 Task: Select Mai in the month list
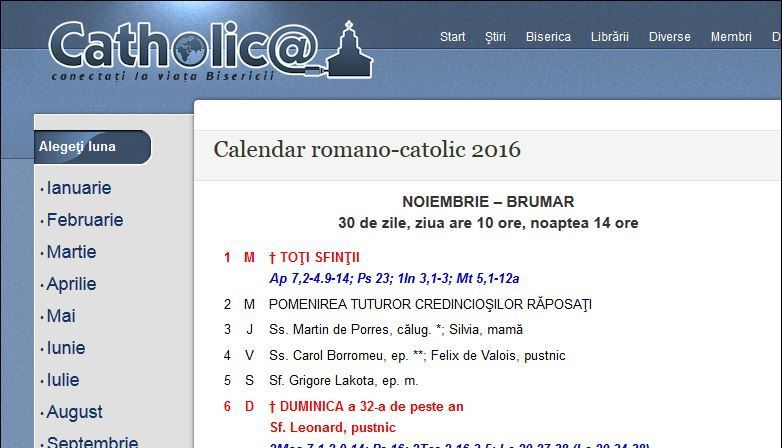(61, 316)
